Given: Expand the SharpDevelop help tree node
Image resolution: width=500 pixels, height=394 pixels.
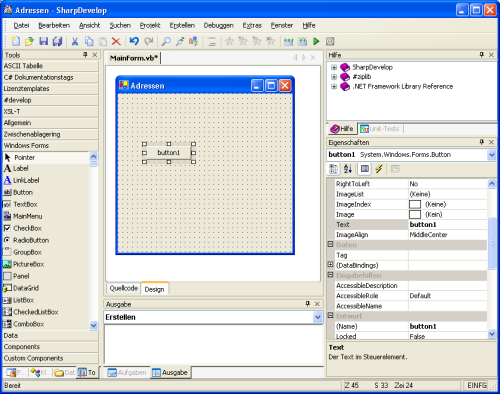Looking at the screenshot, I should click(x=334, y=67).
